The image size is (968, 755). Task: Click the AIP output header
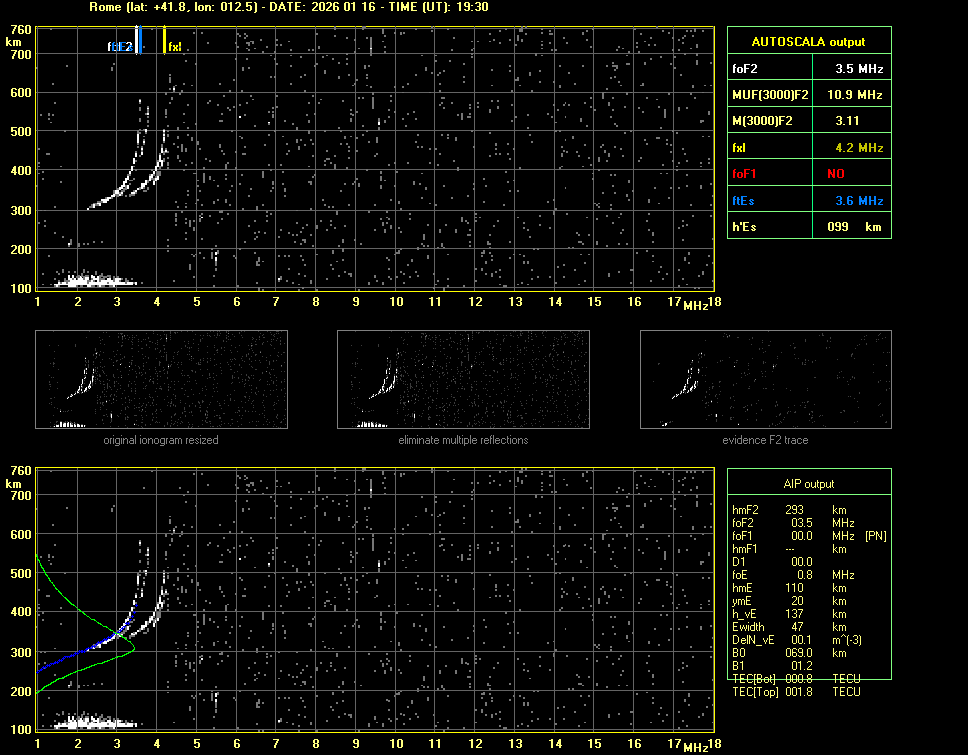(808, 484)
